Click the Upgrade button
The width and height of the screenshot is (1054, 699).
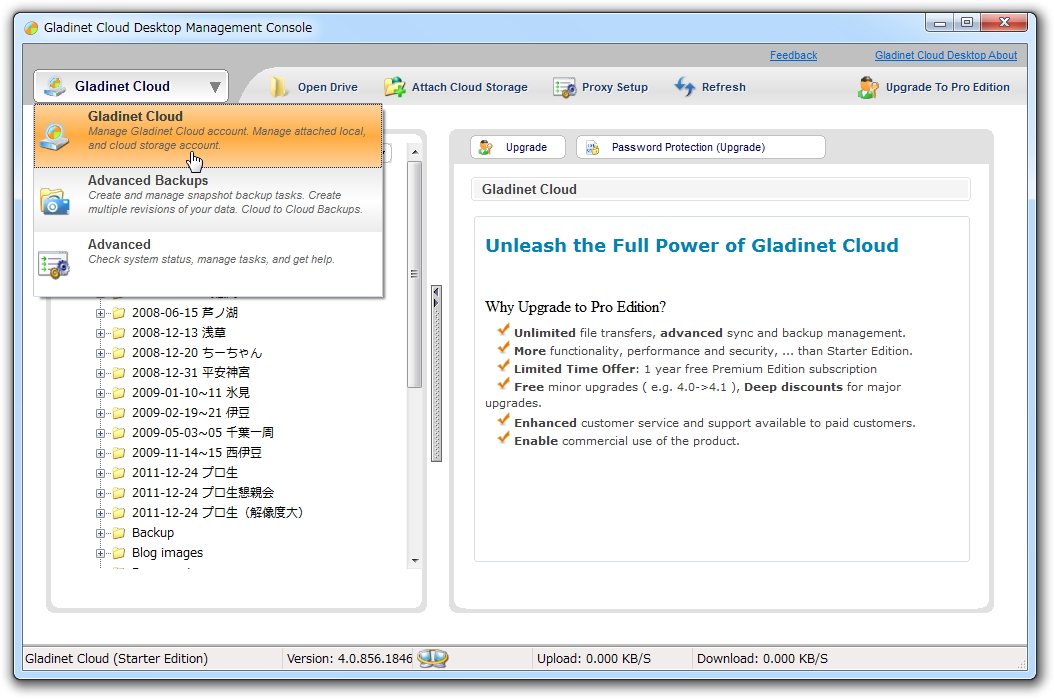click(x=518, y=147)
